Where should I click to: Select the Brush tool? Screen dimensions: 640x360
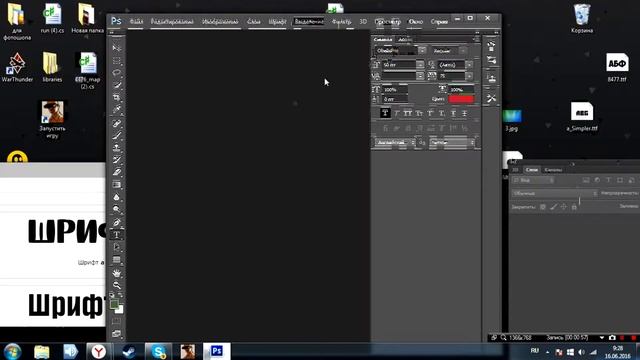point(117,135)
